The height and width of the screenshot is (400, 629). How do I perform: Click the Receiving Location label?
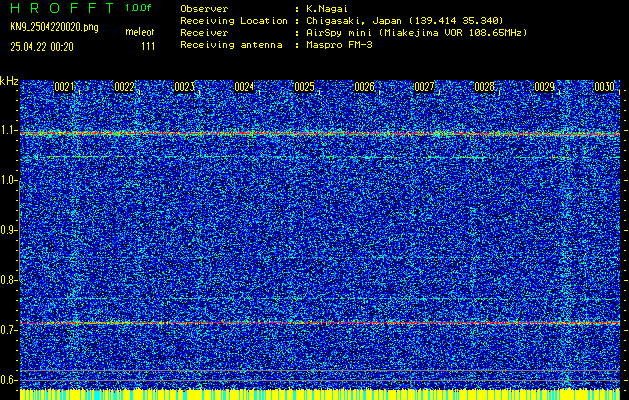pyautogui.click(x=234, y=21)
